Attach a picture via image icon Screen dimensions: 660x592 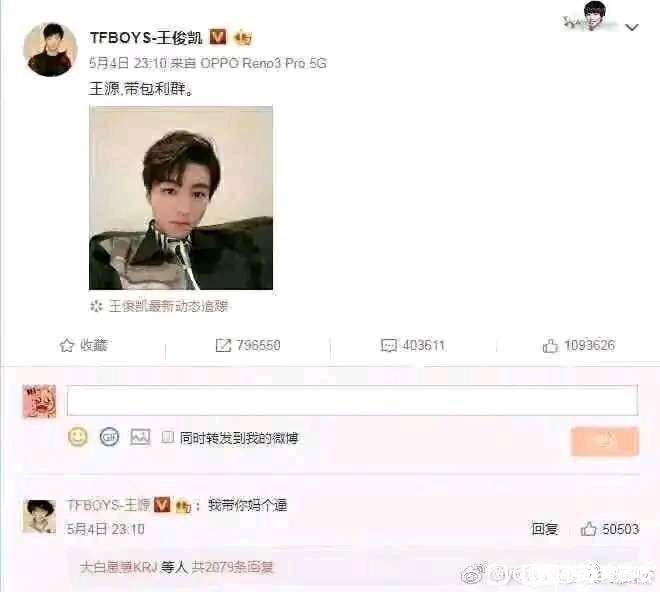pyautogui.click(x=140, y=437)
